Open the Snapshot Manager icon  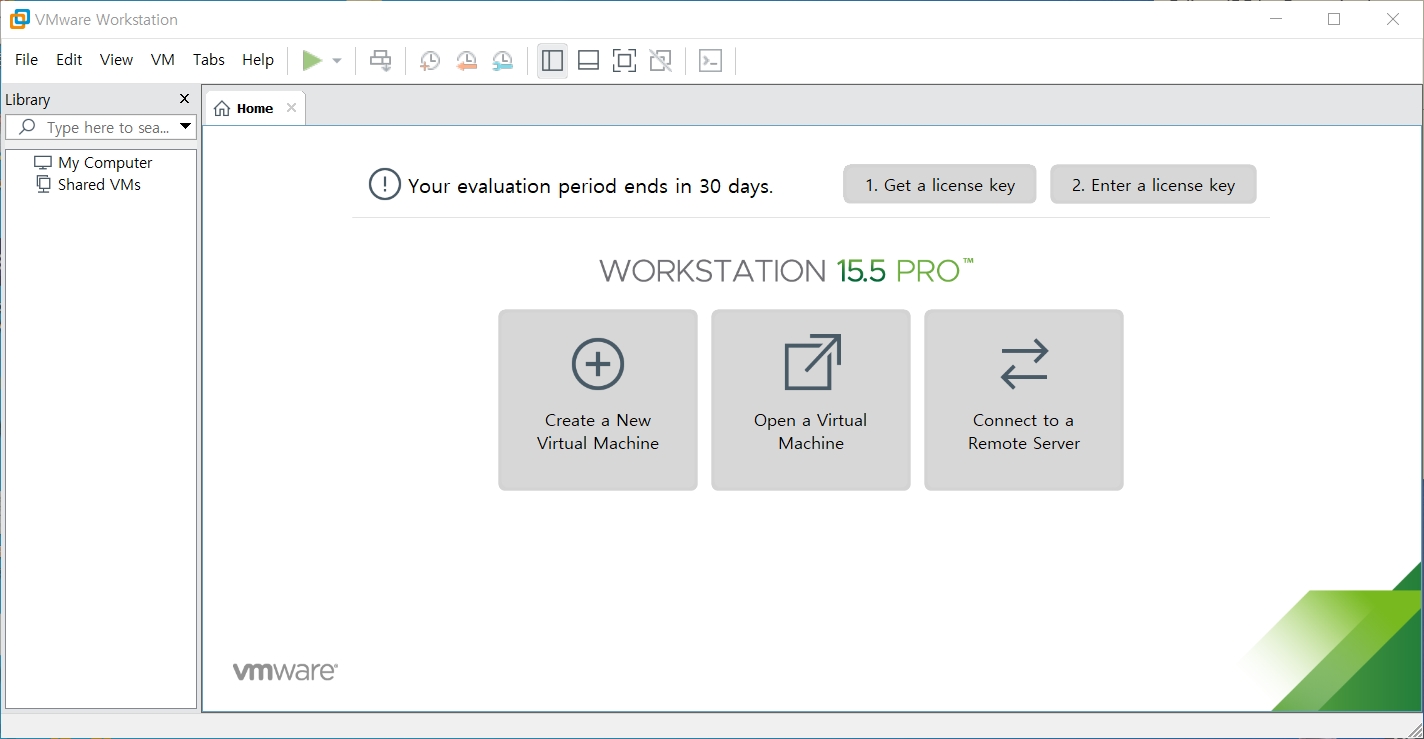(502, 61)
